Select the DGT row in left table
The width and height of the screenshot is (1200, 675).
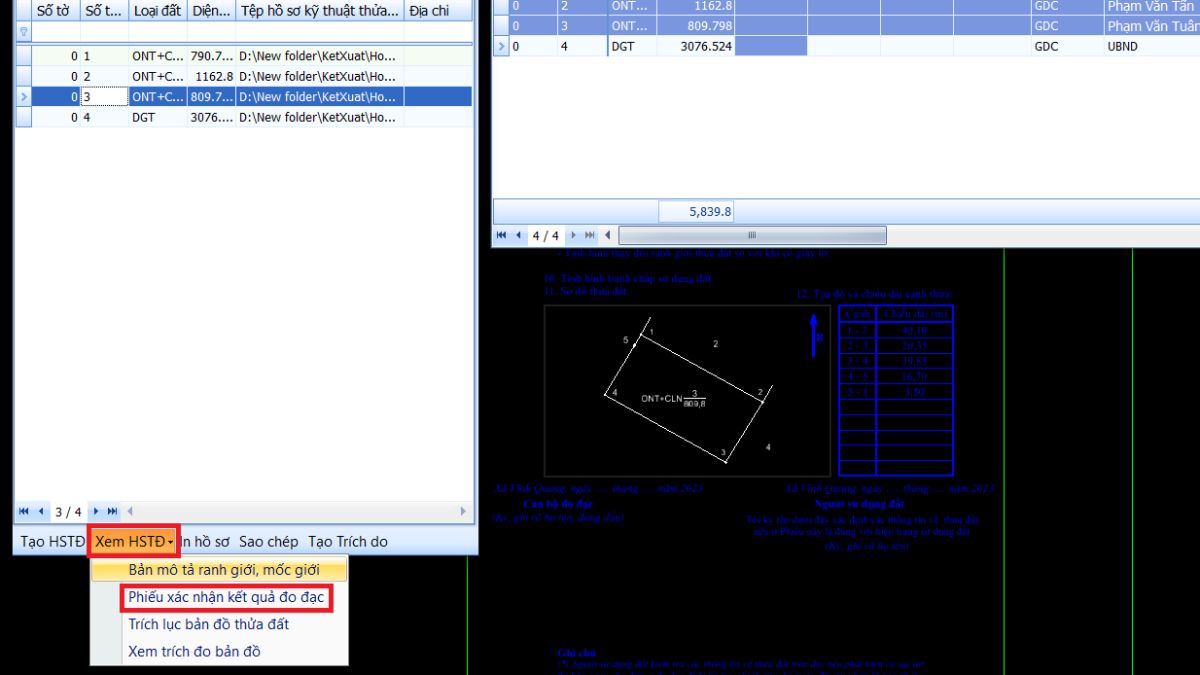pyautogui.click(x=243, y=117)
